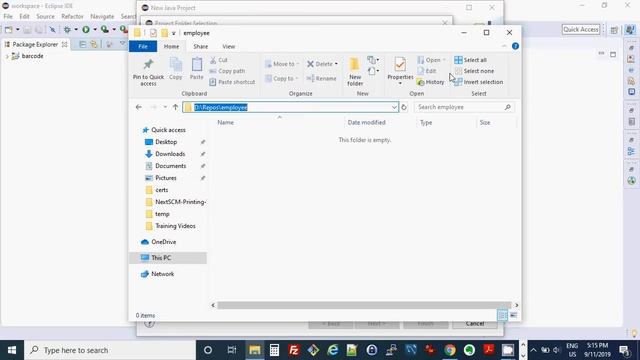Expand the Delete options arrow
Image resolution: width=640 pixels, height=360 pixels.
coord(336,64)
